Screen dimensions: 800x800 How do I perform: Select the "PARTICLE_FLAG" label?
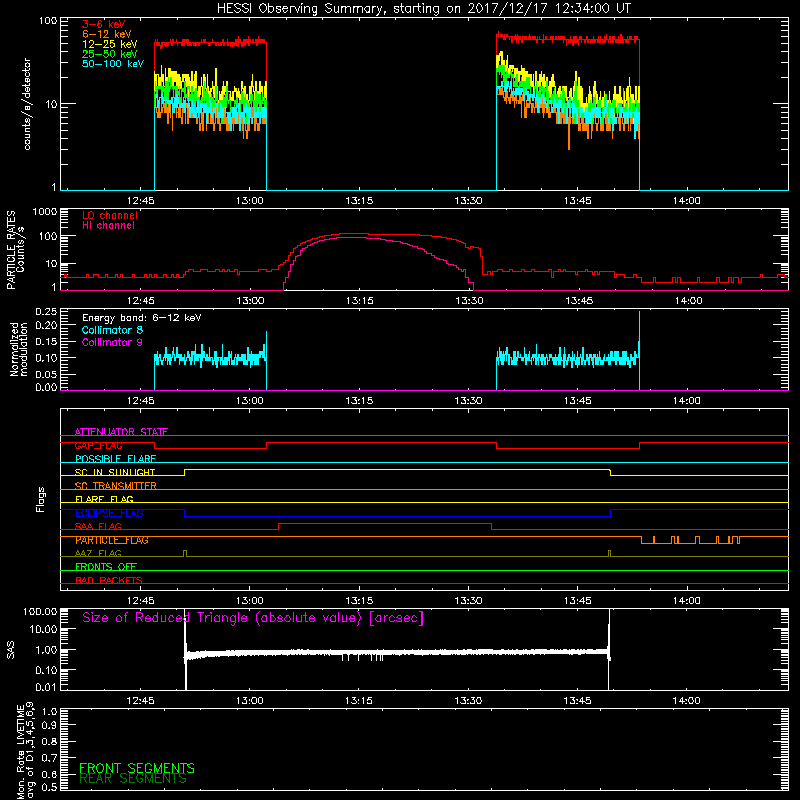coord(112,540)
